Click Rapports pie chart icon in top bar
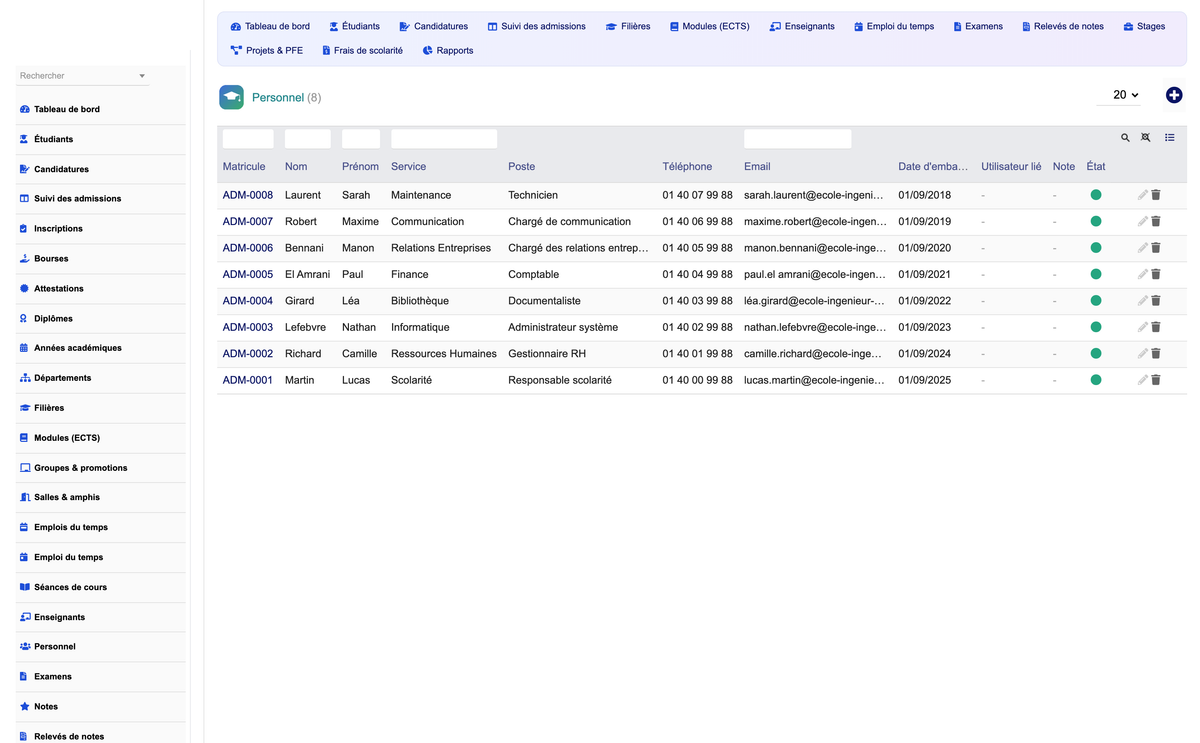The width and height of the screenshot is (1200, 743). coord(427,50)
